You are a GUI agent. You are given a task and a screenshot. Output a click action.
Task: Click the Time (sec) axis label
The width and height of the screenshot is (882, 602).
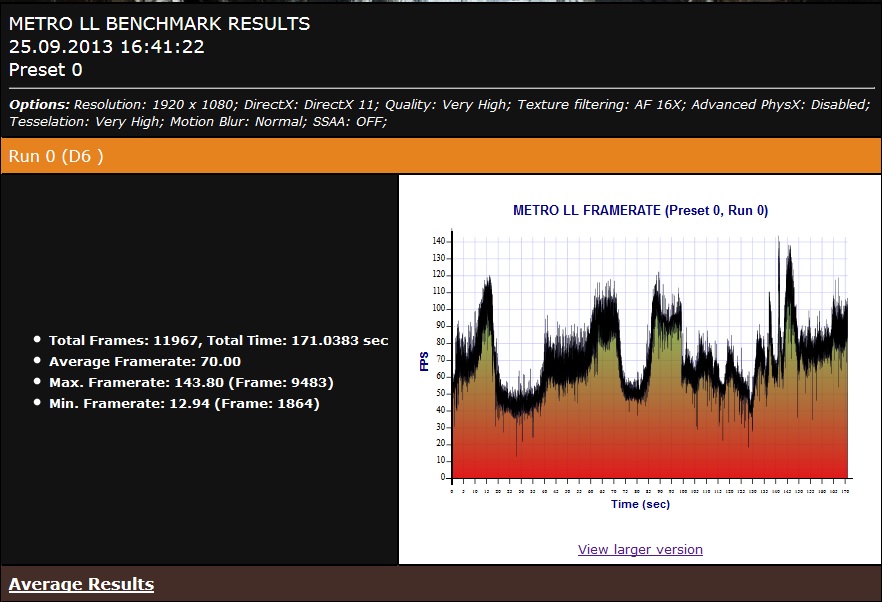(640, 504)
